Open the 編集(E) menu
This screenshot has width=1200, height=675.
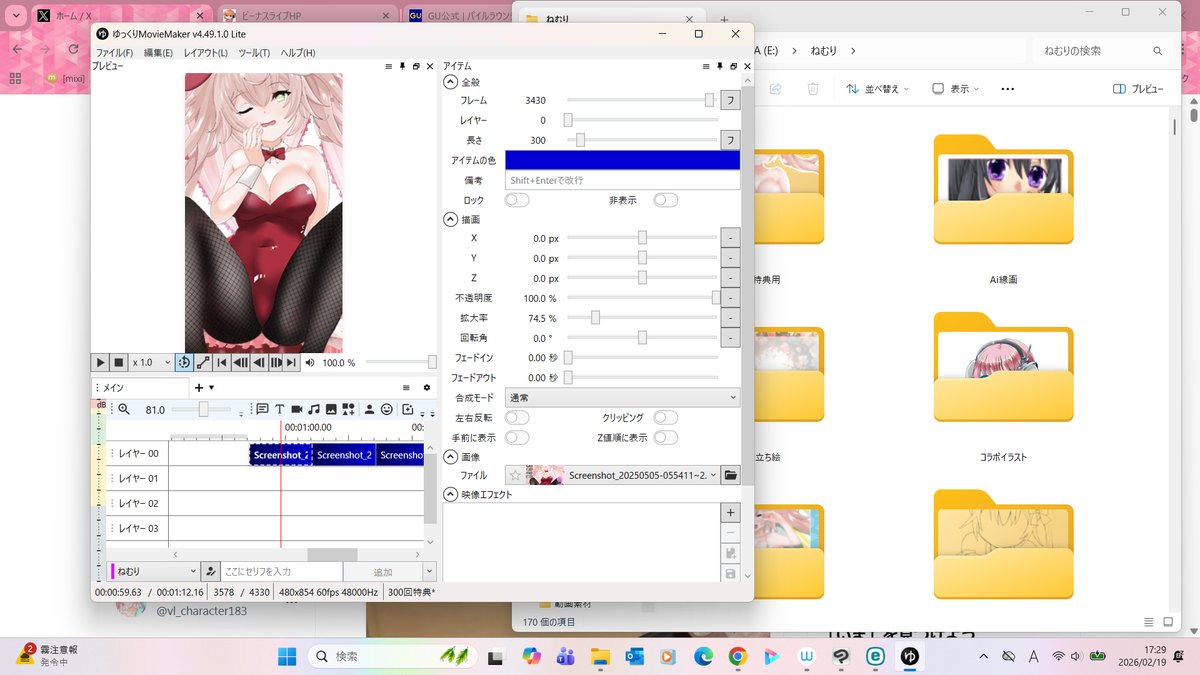pyautogui.click(x=158, y=52)
